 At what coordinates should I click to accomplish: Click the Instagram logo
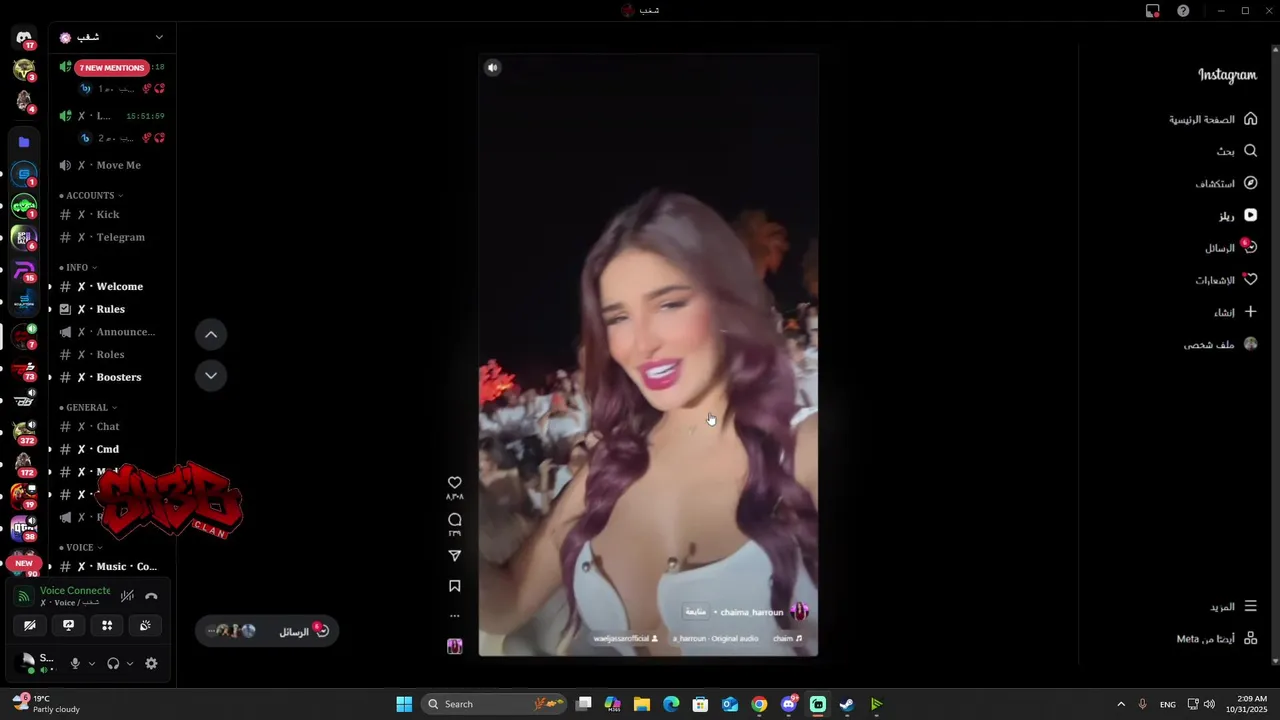click(1228, 75)
